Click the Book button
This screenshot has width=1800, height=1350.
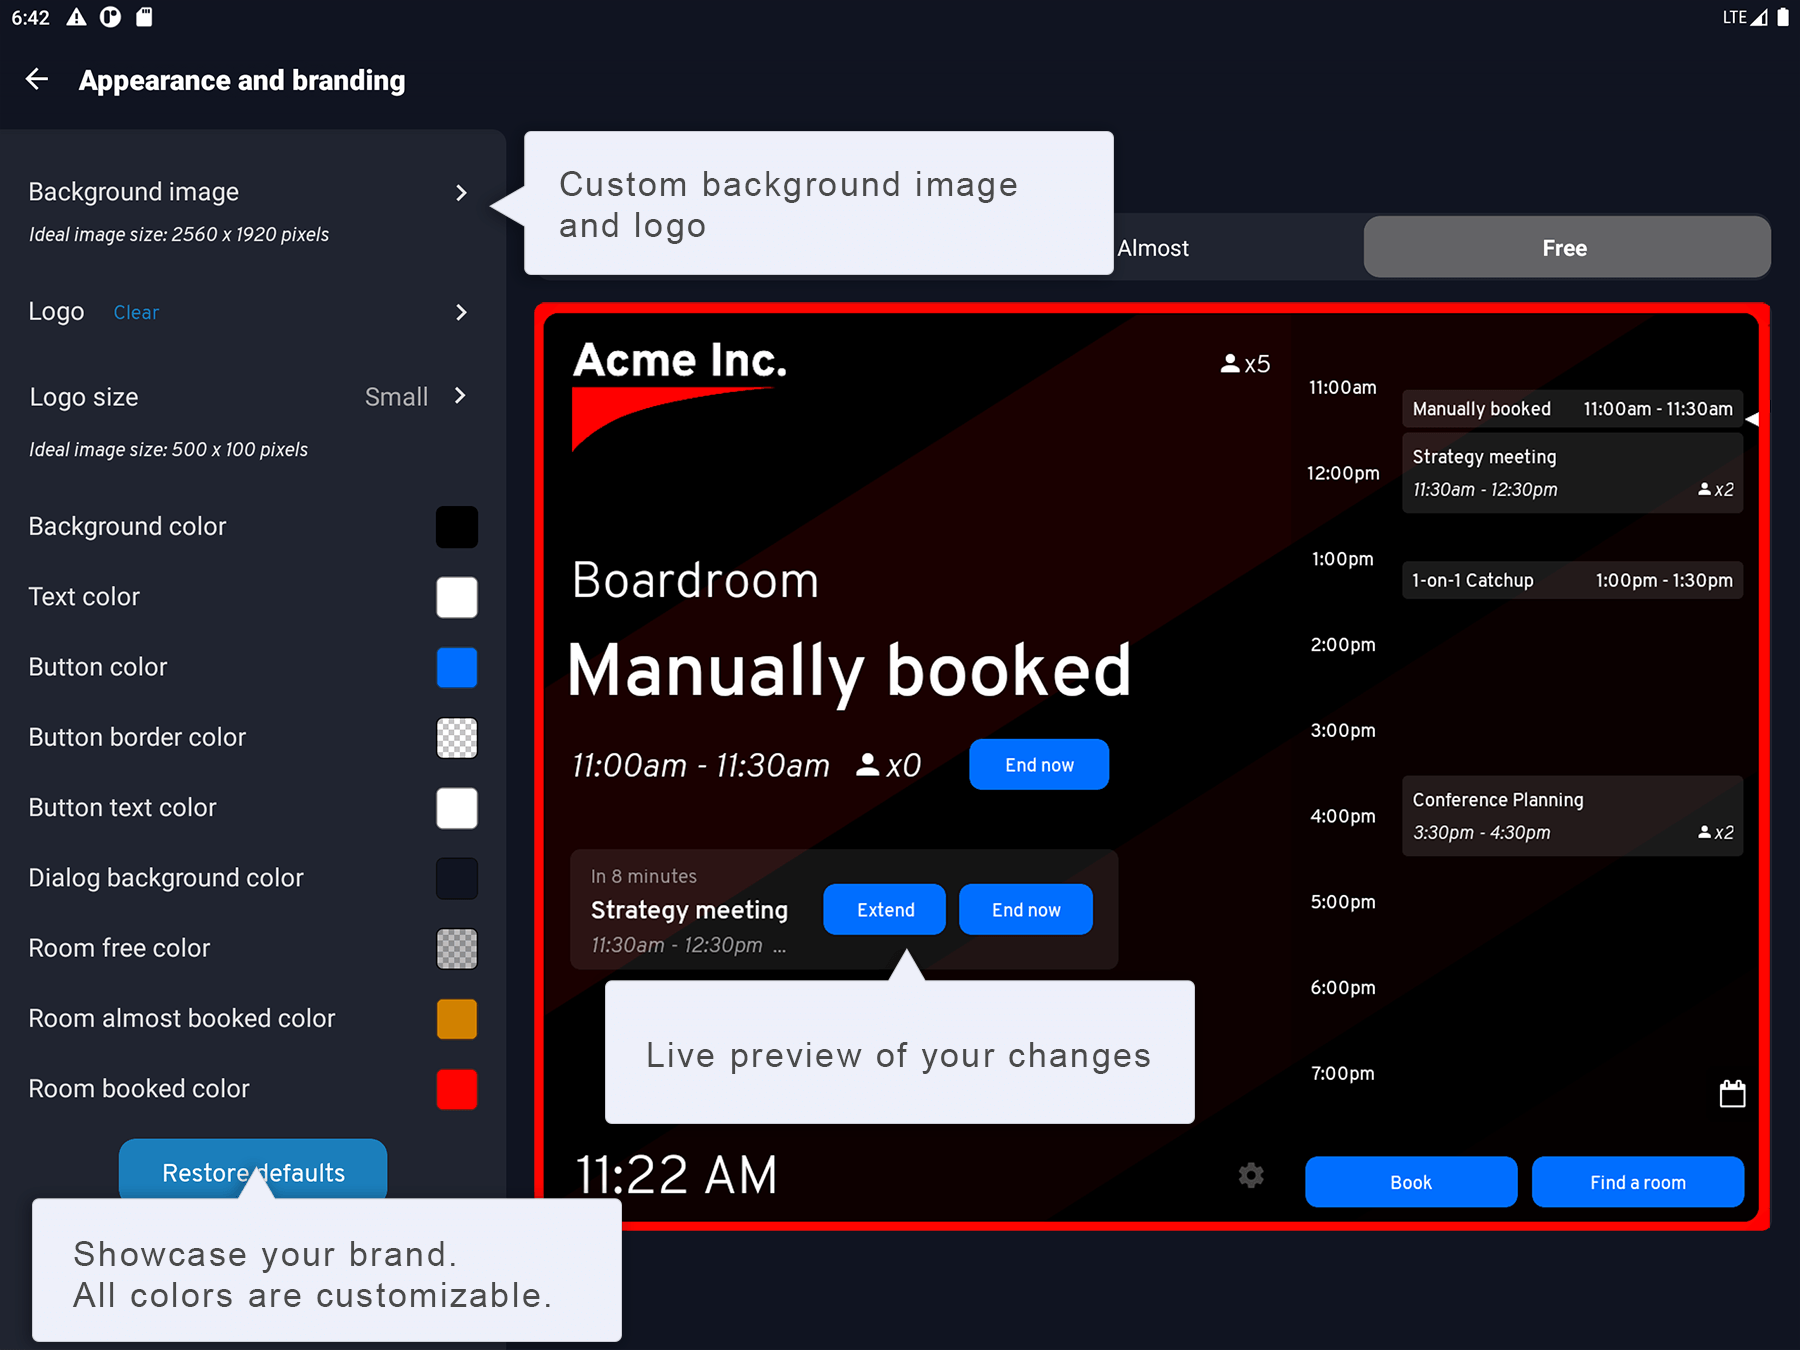click(x=1411, y=1182)
